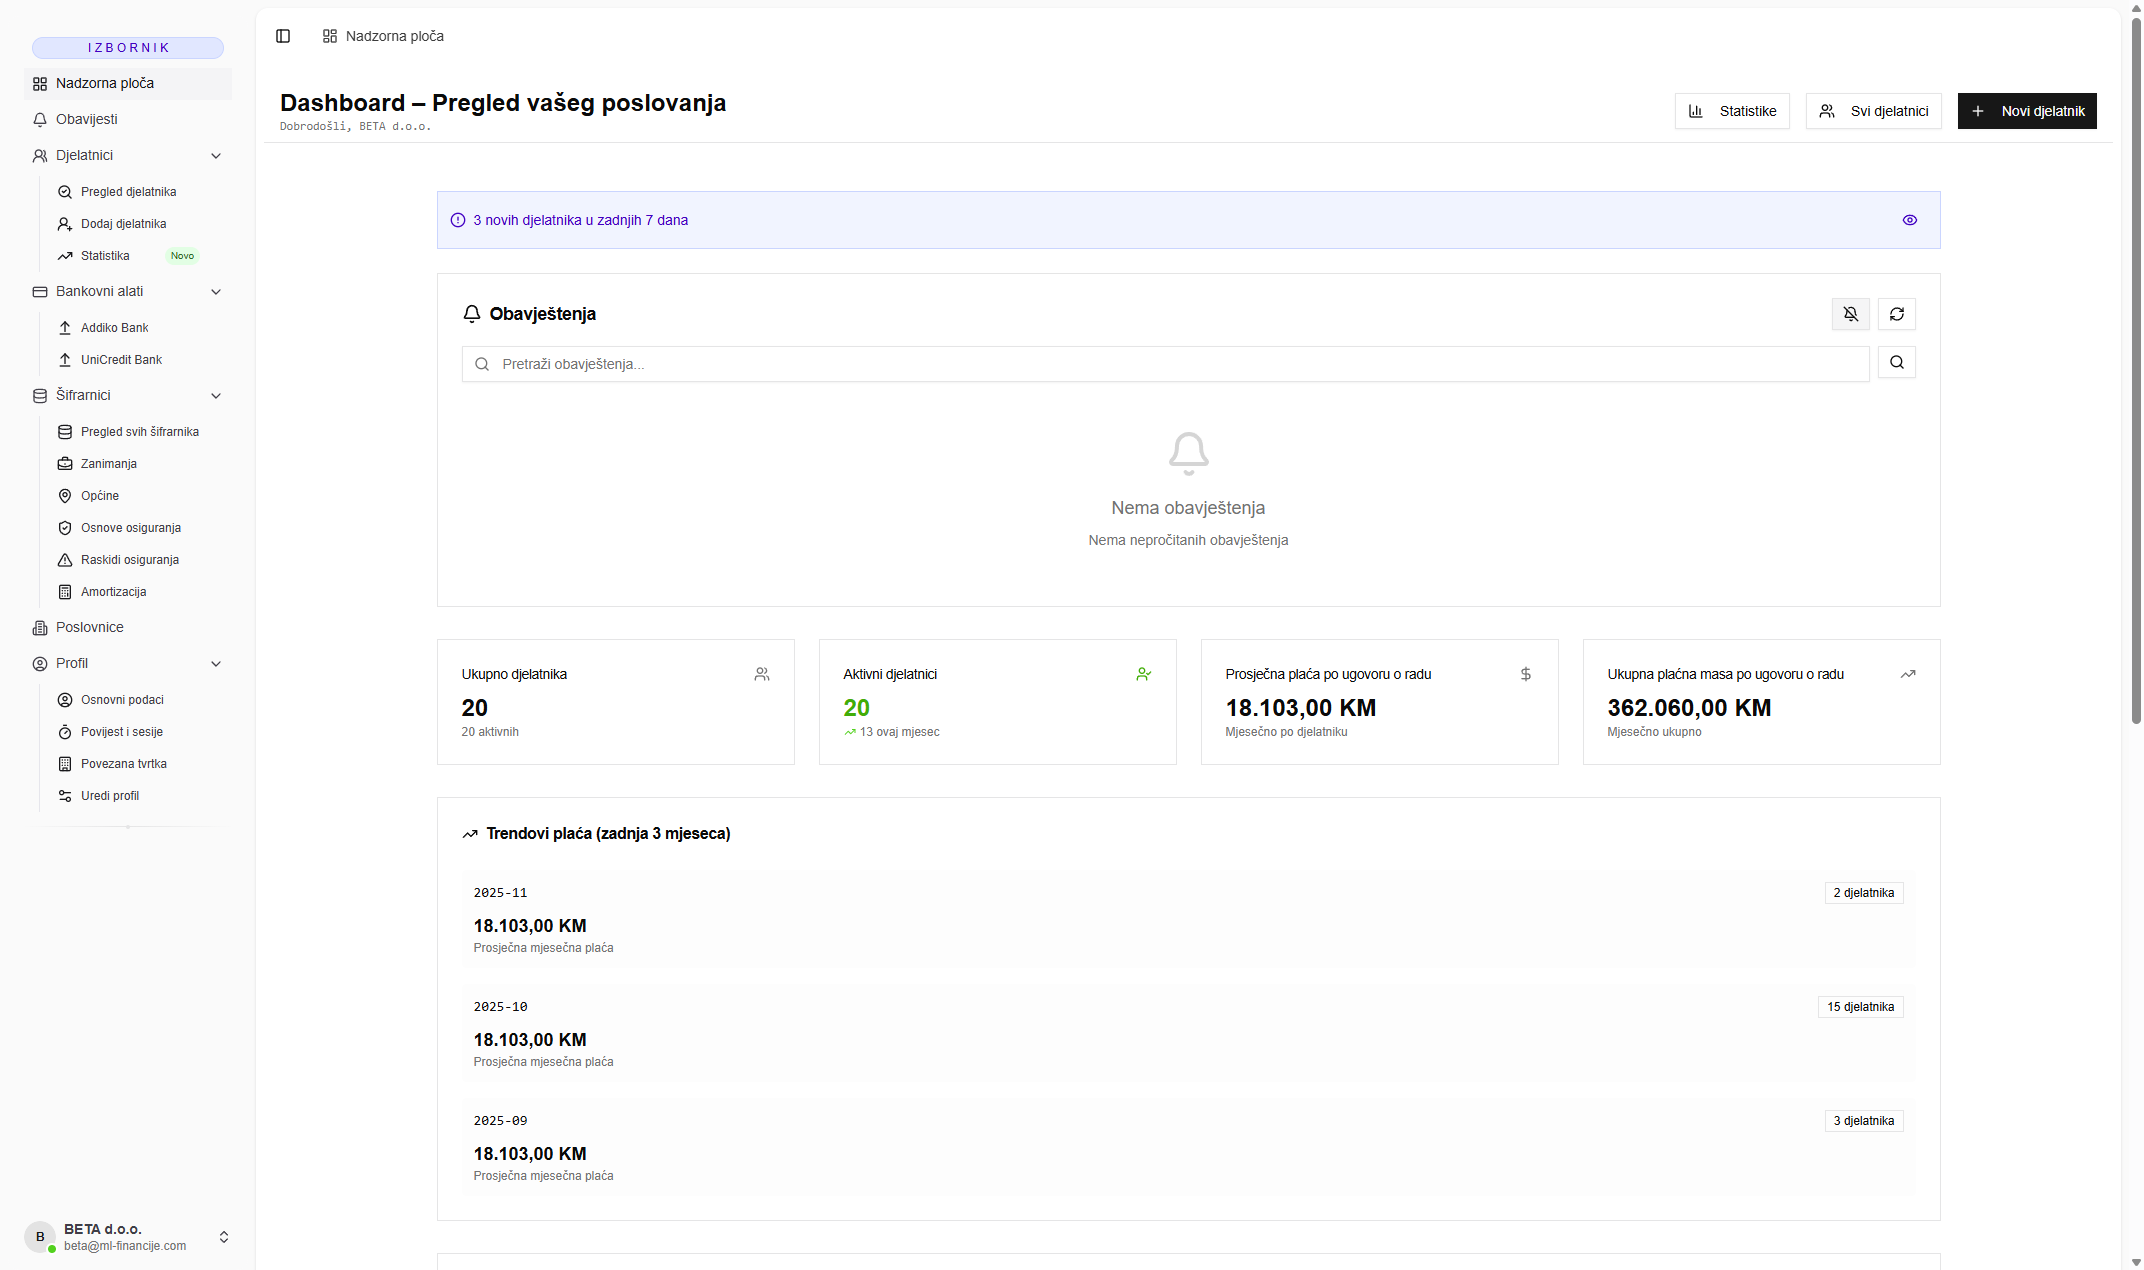Collapse the Bankovni alati section
The image size is (2144, 1270).
[215, 292]
